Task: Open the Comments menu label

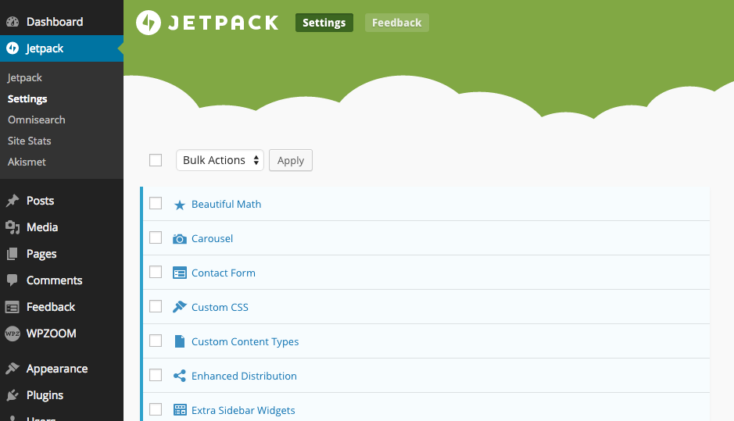Action: pyautogui.click(x=54, y=280)
